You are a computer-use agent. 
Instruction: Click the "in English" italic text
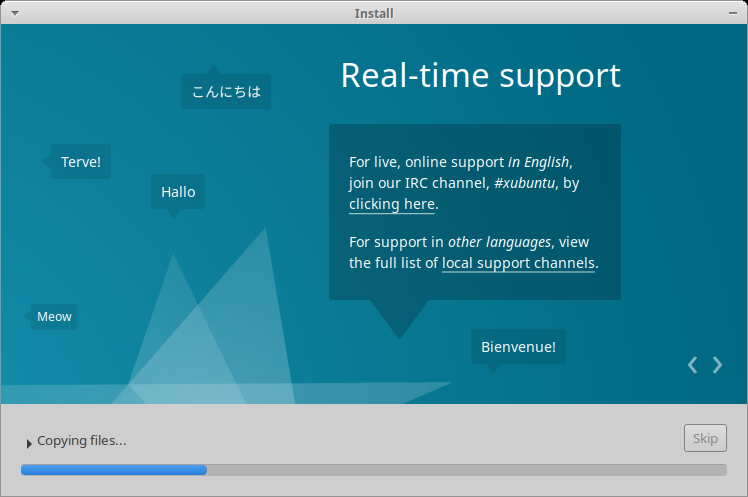click(x=539, y=161)
